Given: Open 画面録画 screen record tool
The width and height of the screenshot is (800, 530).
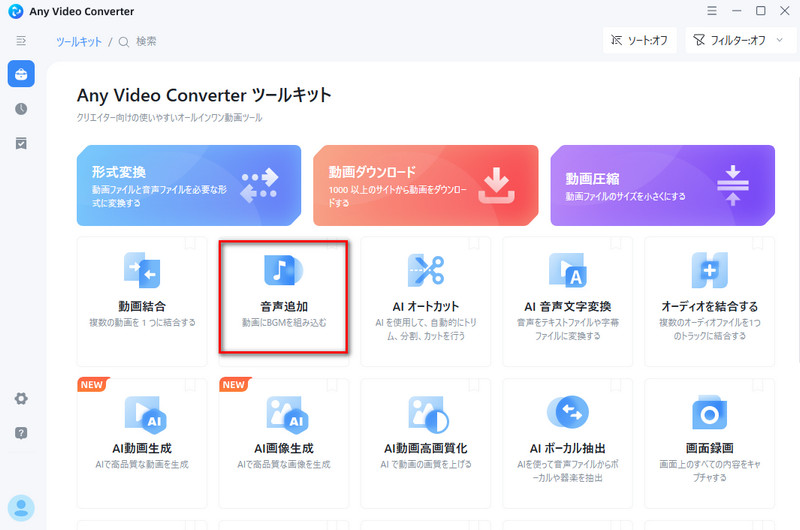Looking at the screenshot, I should point(709,443).
